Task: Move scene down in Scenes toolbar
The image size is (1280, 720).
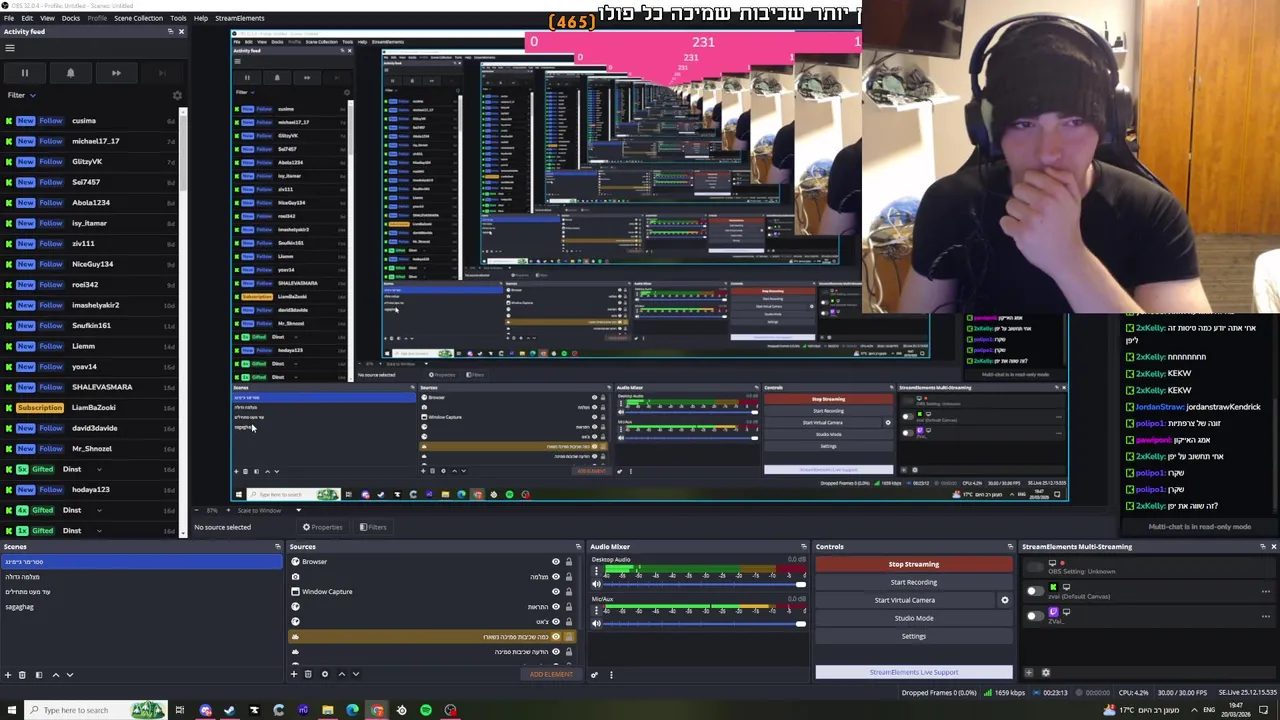Action: (x=69, y=675)
